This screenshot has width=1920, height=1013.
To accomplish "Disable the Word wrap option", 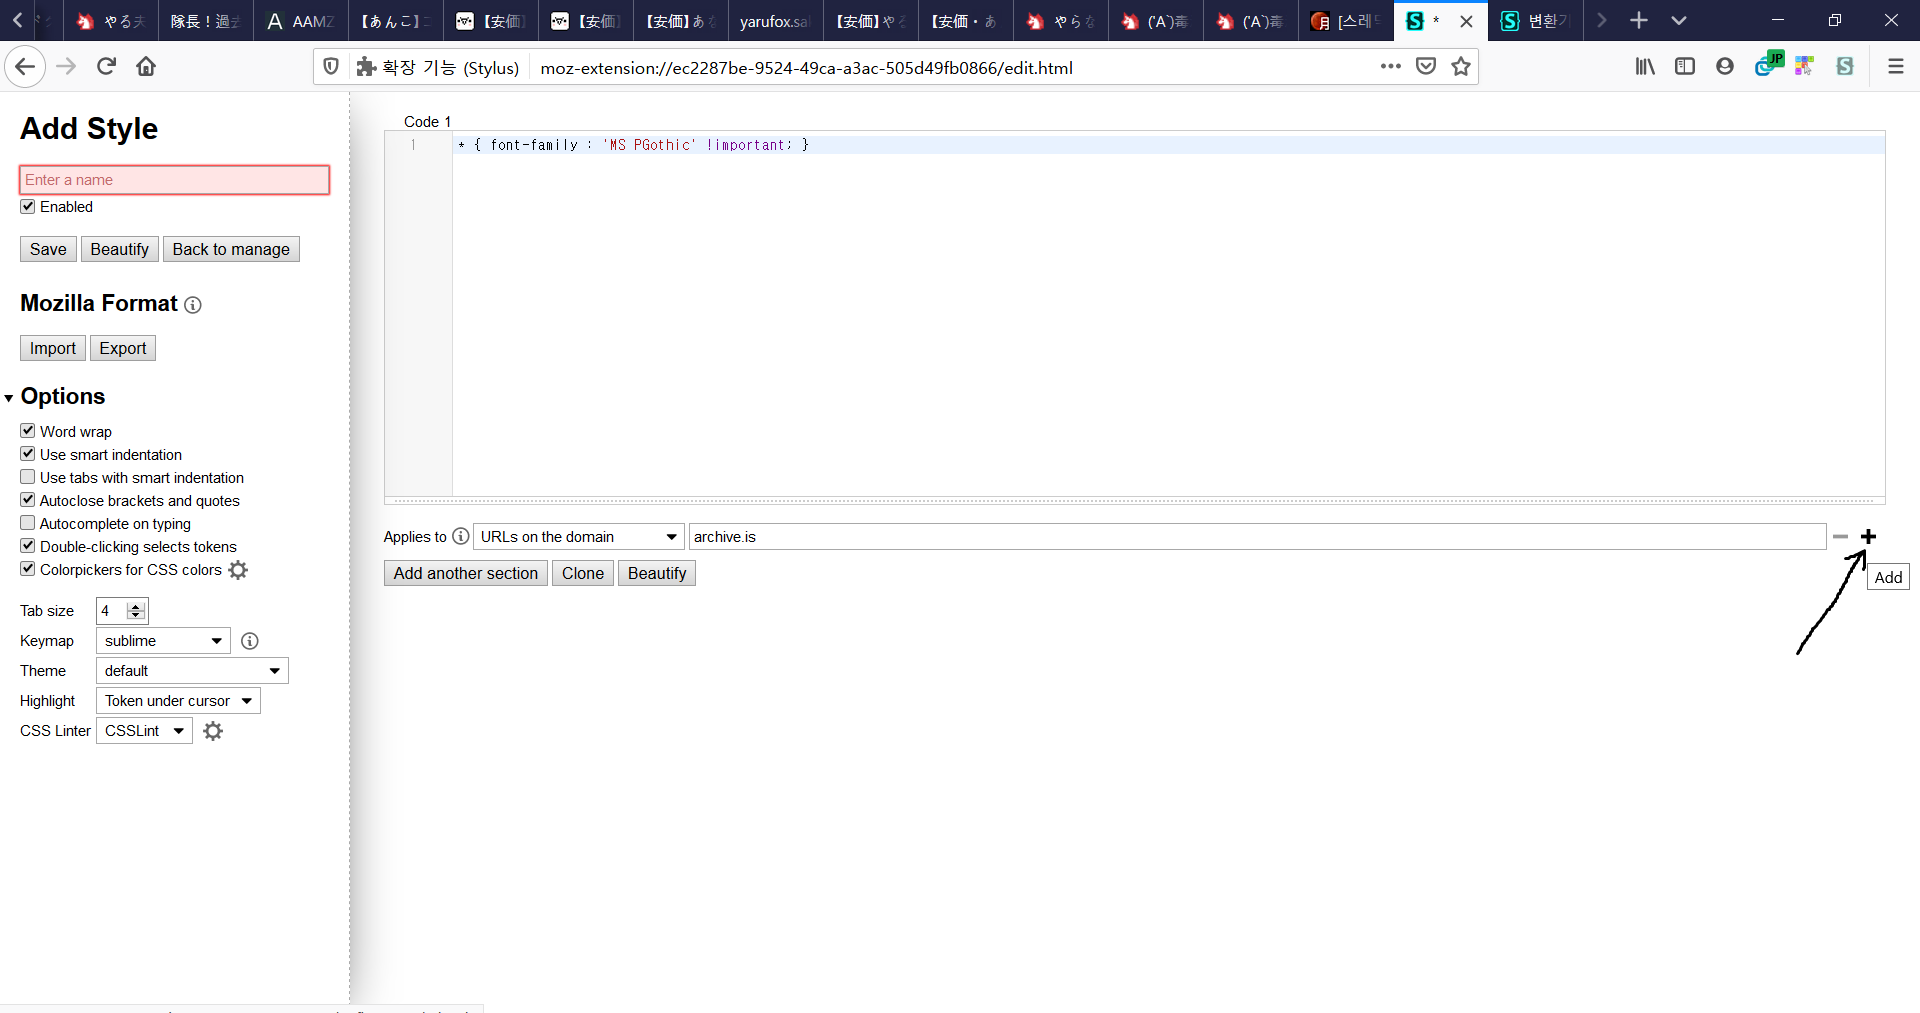I will tap(28, 431).
